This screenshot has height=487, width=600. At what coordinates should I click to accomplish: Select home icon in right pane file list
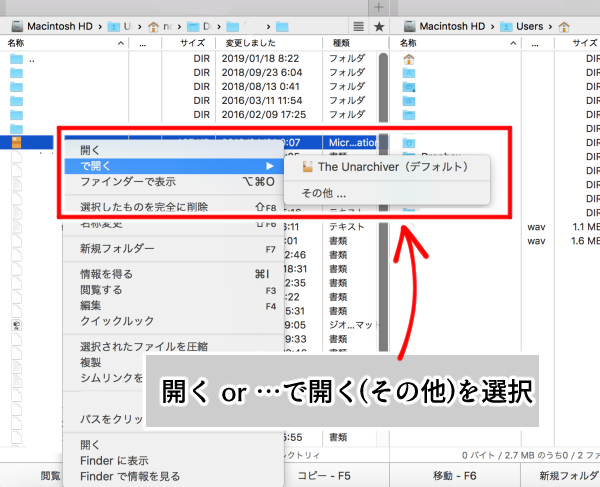coord(409,59)
